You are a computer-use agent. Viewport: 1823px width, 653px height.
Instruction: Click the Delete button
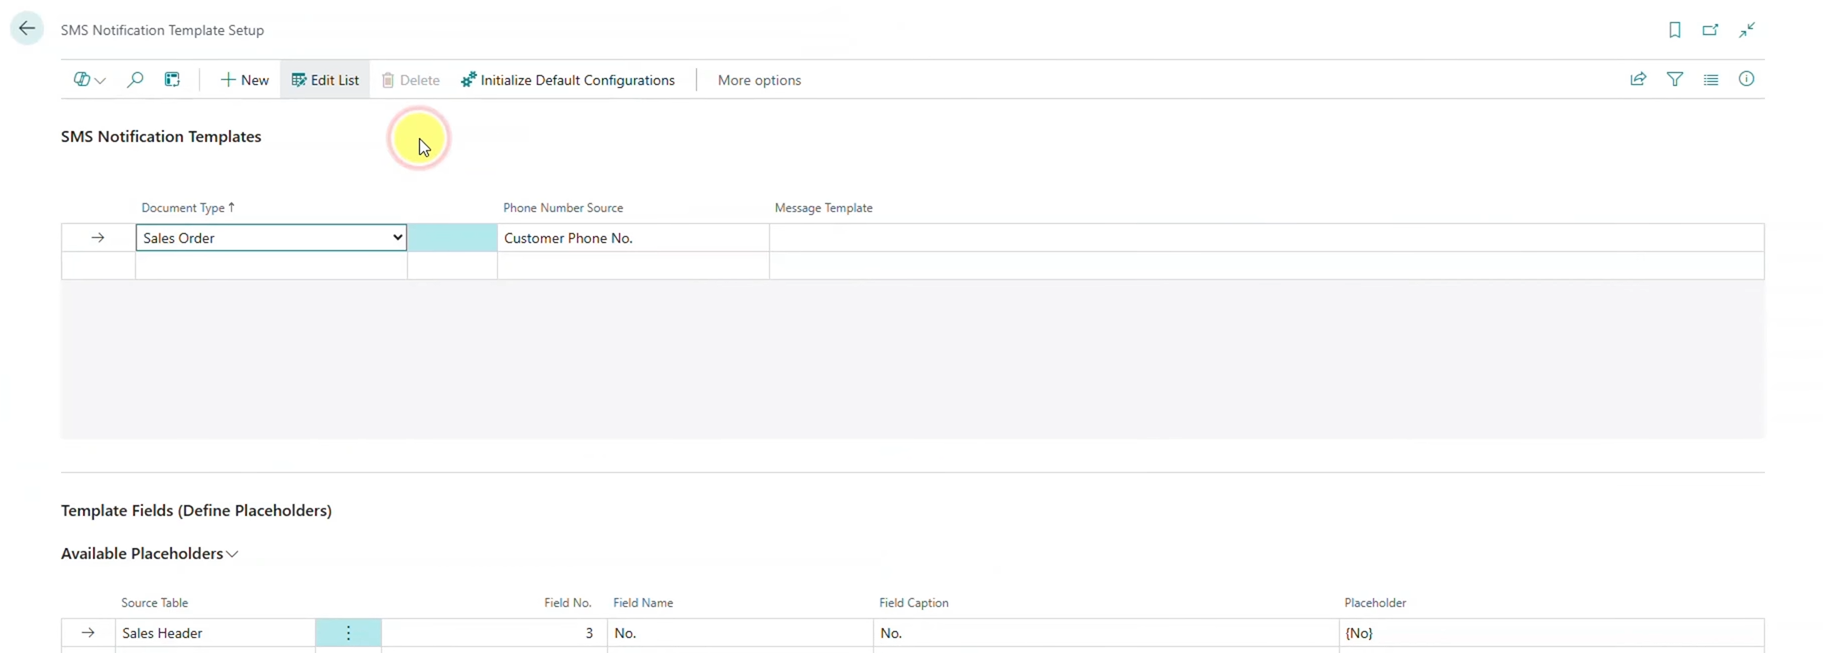tap(411, 80)
